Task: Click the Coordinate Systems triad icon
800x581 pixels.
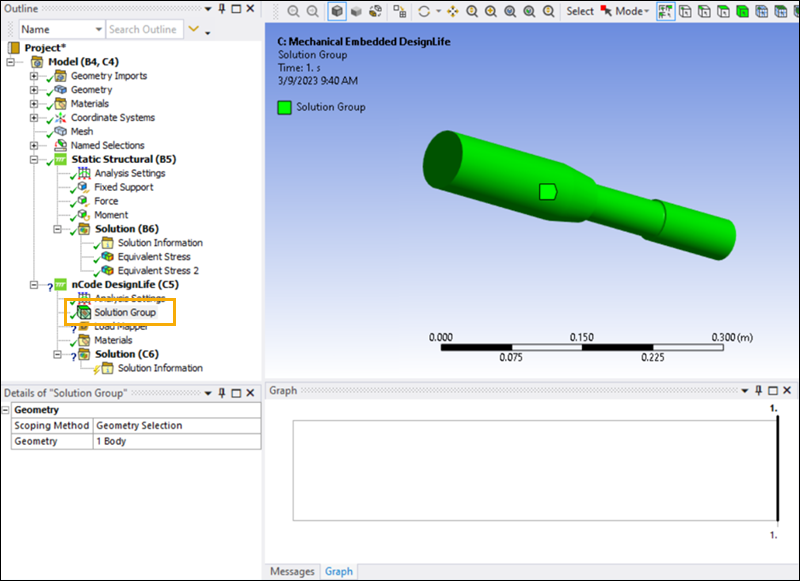Action: click(x=60, y=118)
